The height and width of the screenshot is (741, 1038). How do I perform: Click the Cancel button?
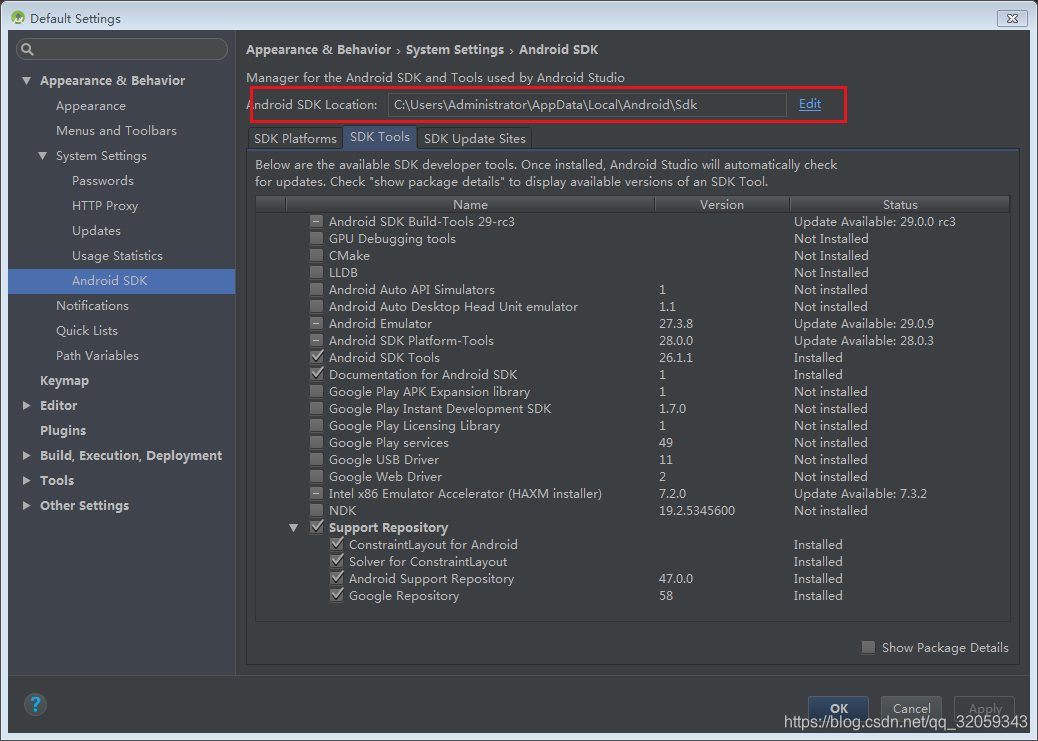(x=911, y=708)
